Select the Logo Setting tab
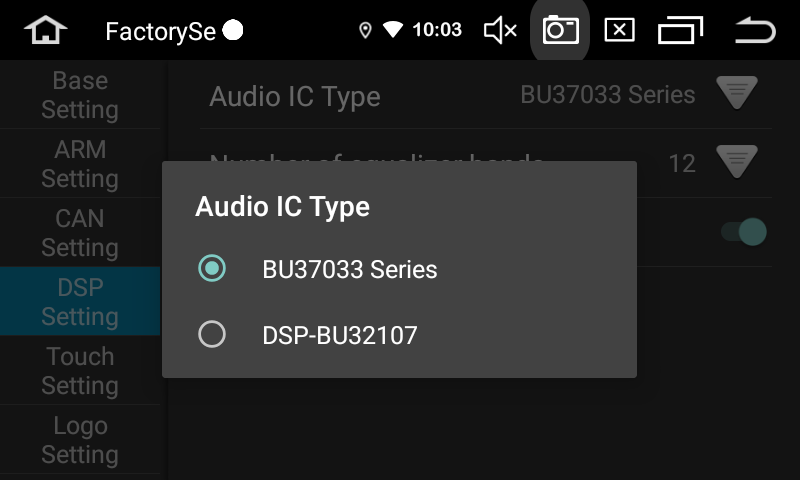This screenshot has width=800, height=480. pos(80,440)
